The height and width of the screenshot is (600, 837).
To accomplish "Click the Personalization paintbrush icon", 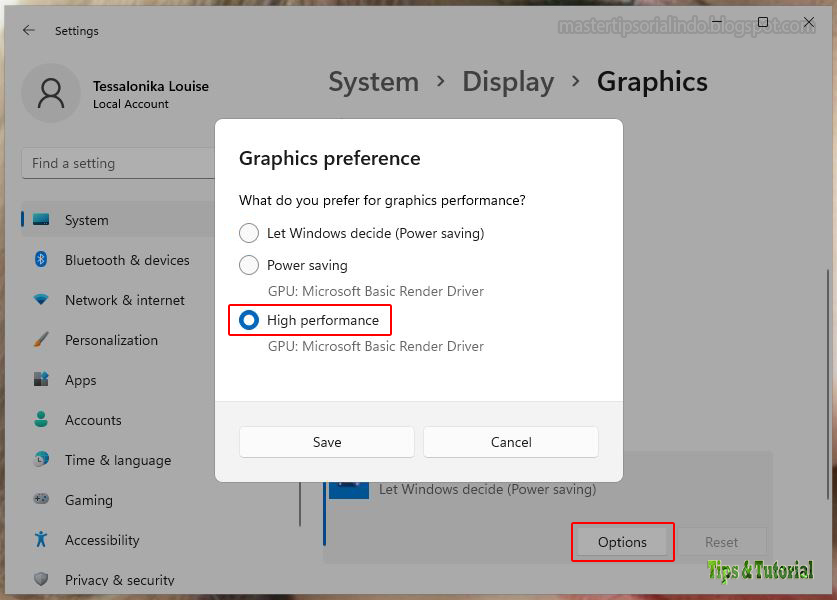I will 41,340.
